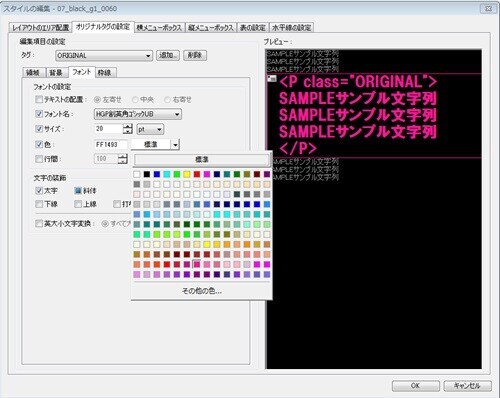Click the size spinner arrows
Screen dimensions: 500x398
click(128, 129)
